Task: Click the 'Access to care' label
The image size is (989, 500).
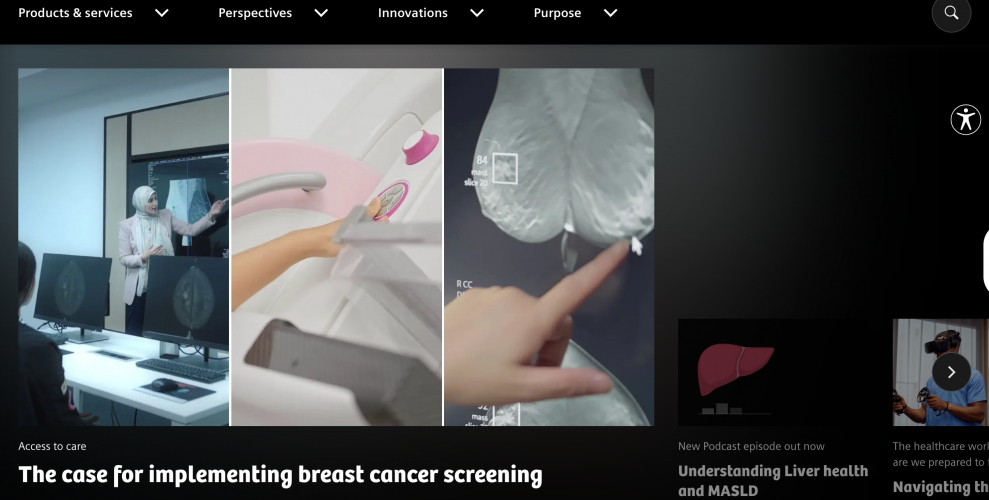Action: [52, 446]
